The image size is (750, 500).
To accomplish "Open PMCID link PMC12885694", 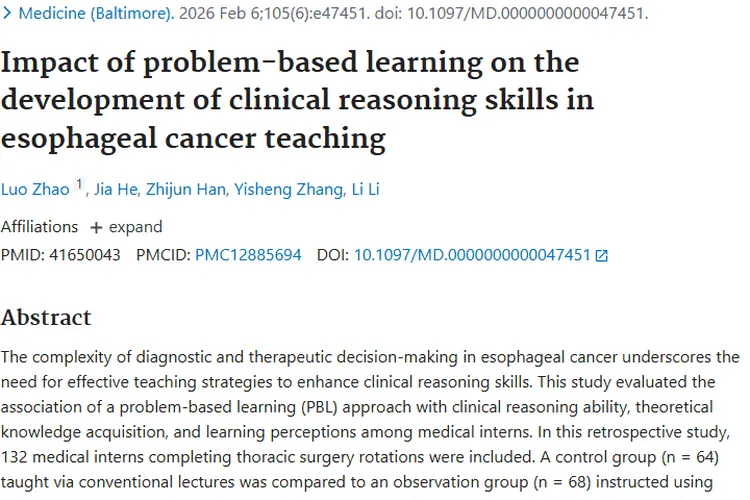I will pyautogui.click(x=248, y=255).
